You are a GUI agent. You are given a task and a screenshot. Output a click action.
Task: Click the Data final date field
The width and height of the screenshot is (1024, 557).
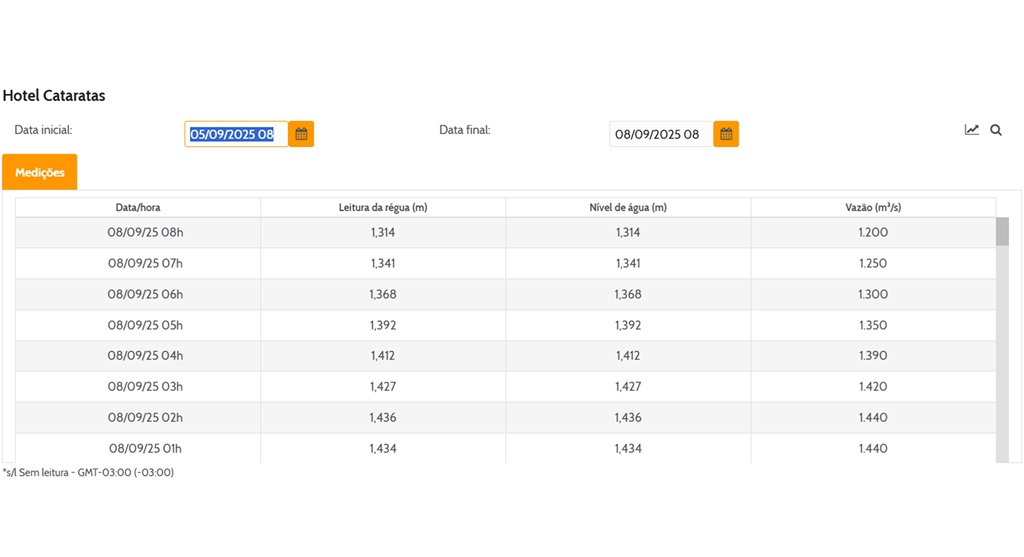tap(660, 134)
